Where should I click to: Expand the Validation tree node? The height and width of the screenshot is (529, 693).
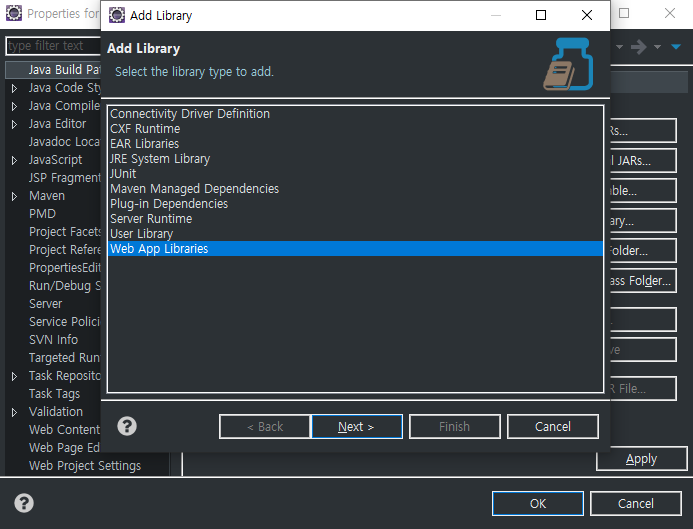(15, 412)
